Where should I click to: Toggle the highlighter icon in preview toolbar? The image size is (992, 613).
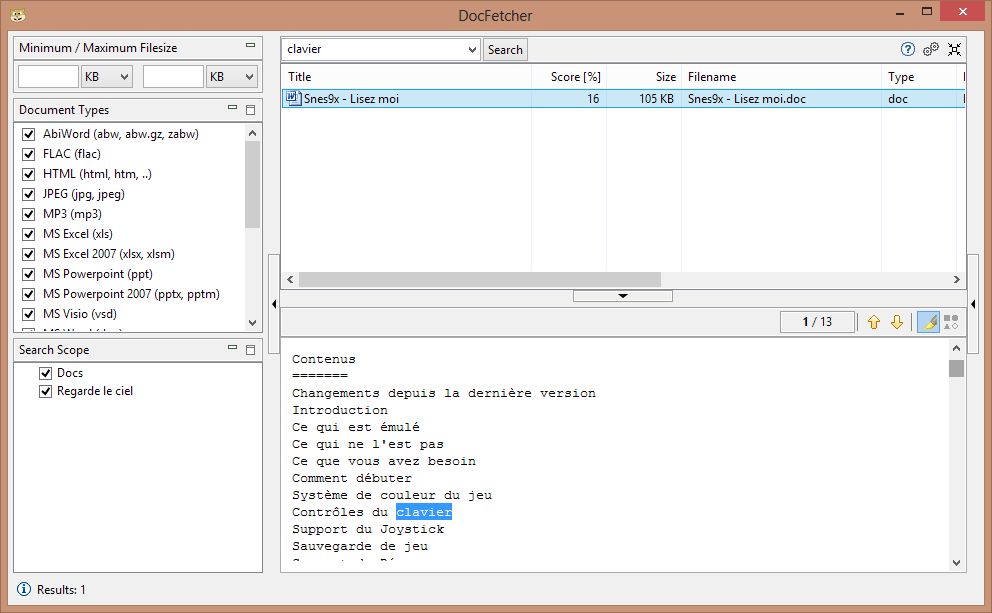[928, 322]
